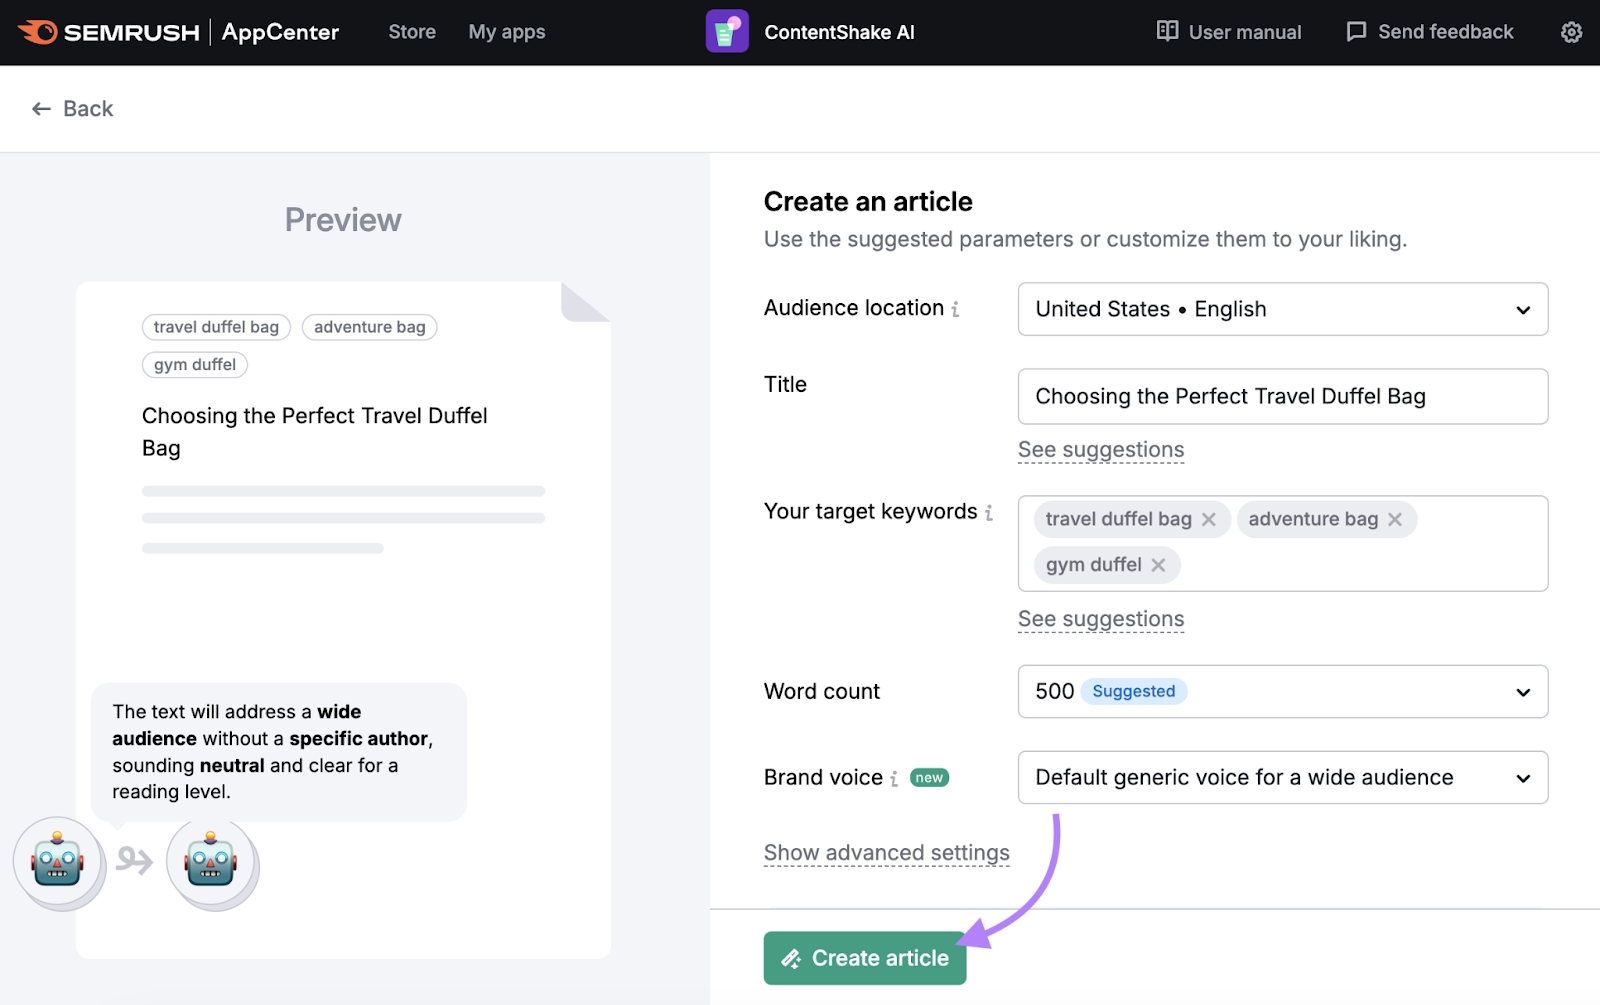Open the settings gear icon

coord(1571,32)
